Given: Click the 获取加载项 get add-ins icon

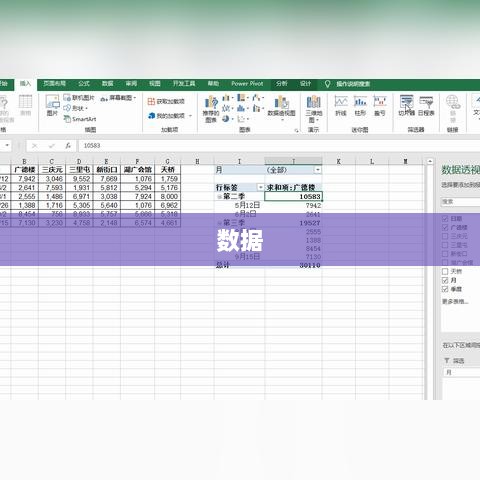Looking at the screenshot, I should click(151, 101).
